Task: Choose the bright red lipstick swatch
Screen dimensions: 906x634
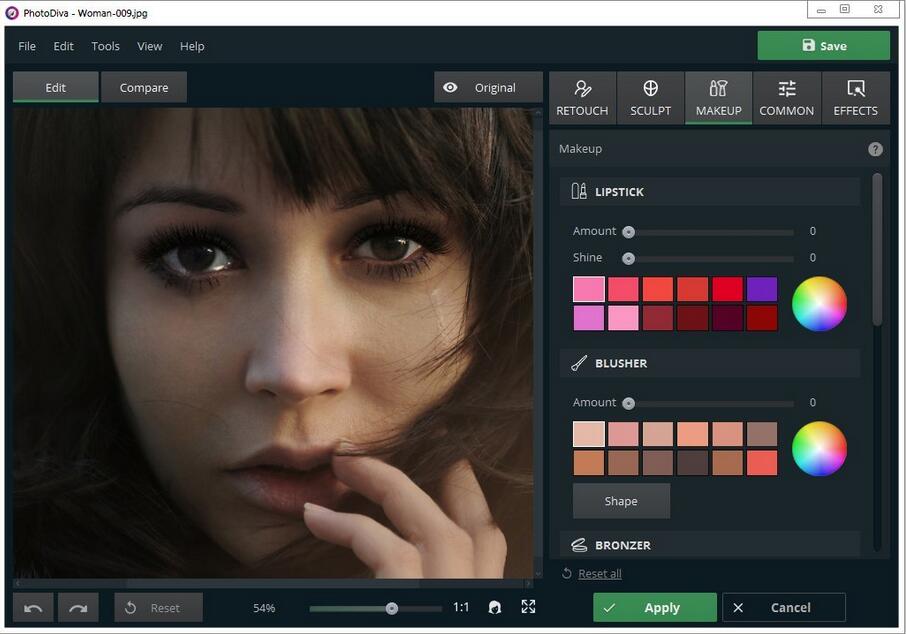Action: point(727,289)
